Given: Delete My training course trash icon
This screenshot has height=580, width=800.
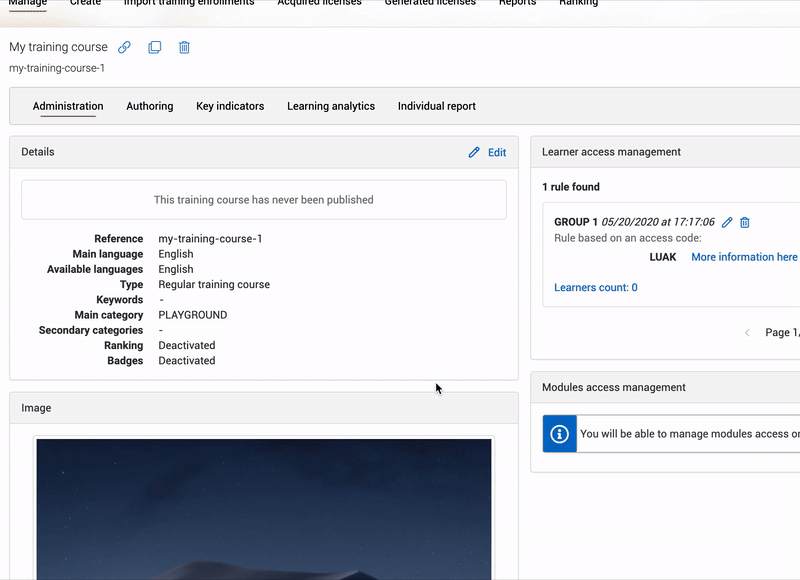Looking at the screenshot, I should click(x=184, y=47).
